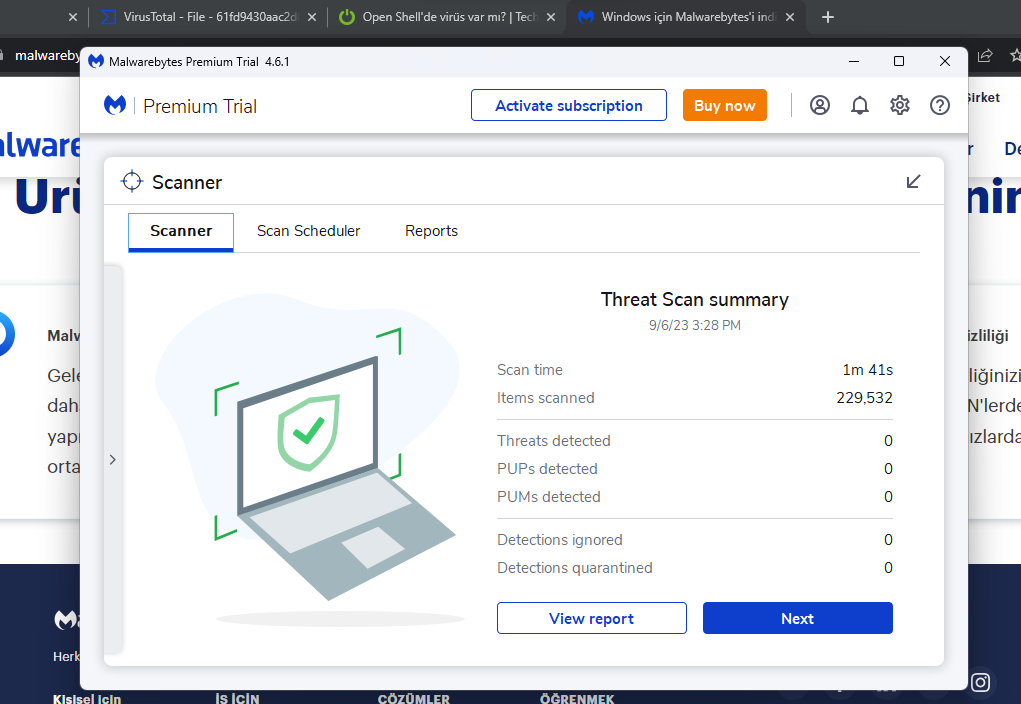1021x704 pixels.
Task: Click the Items scanned value 229,532
Action: (x=864, y=398)
